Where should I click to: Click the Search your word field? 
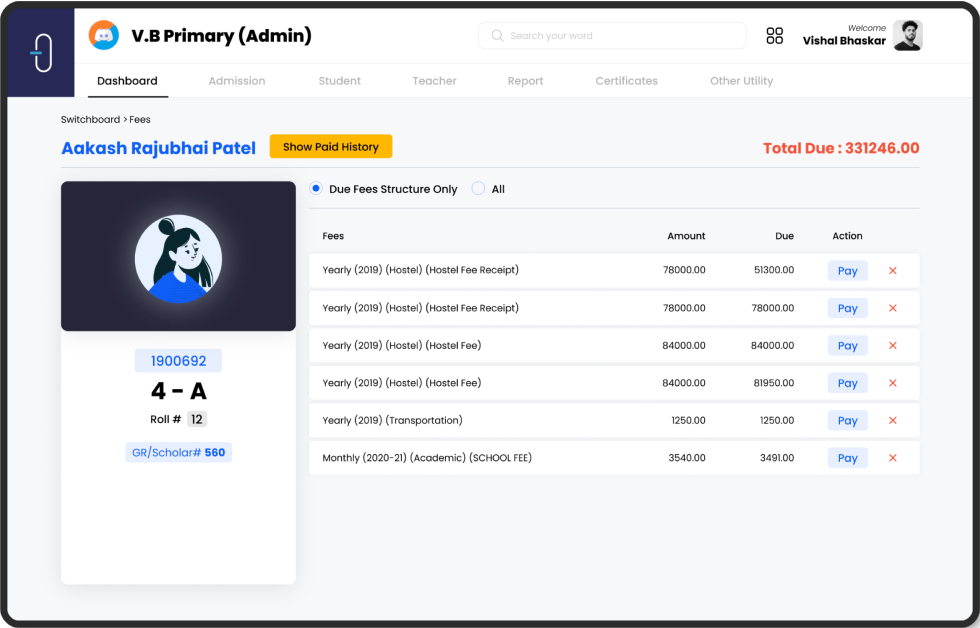click(620, 36)
